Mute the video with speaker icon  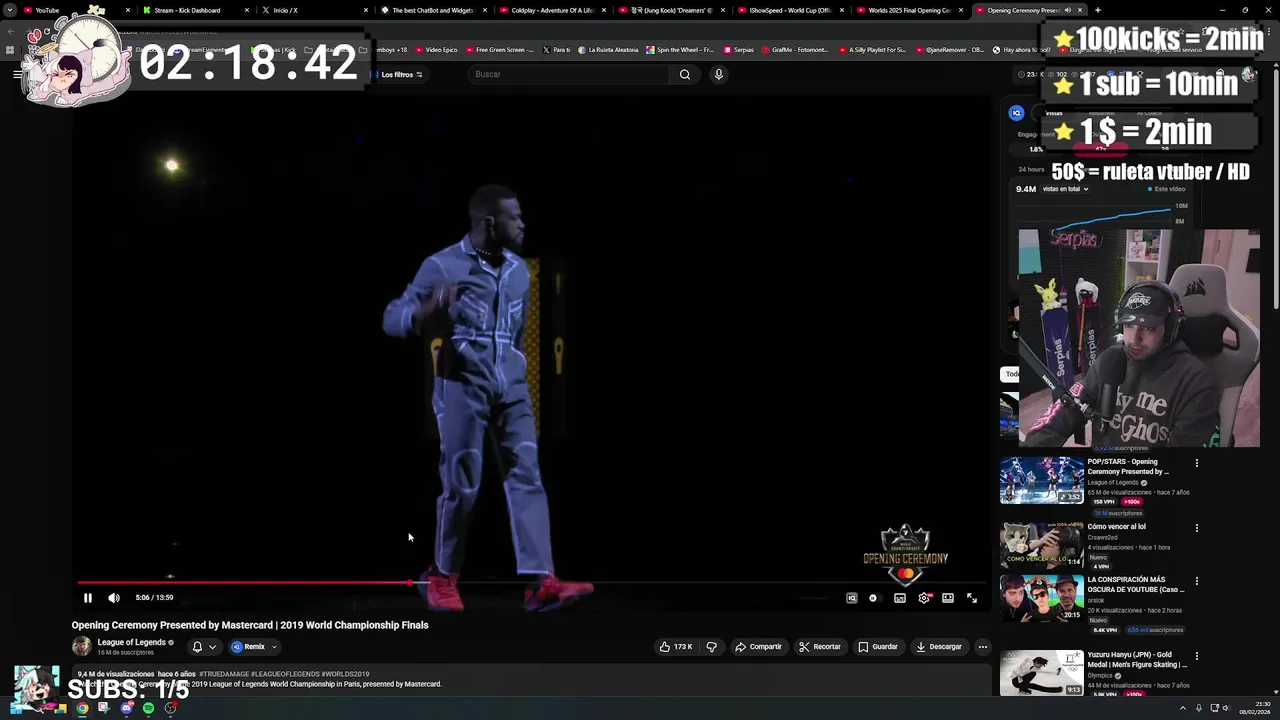(x=114, y=598)
